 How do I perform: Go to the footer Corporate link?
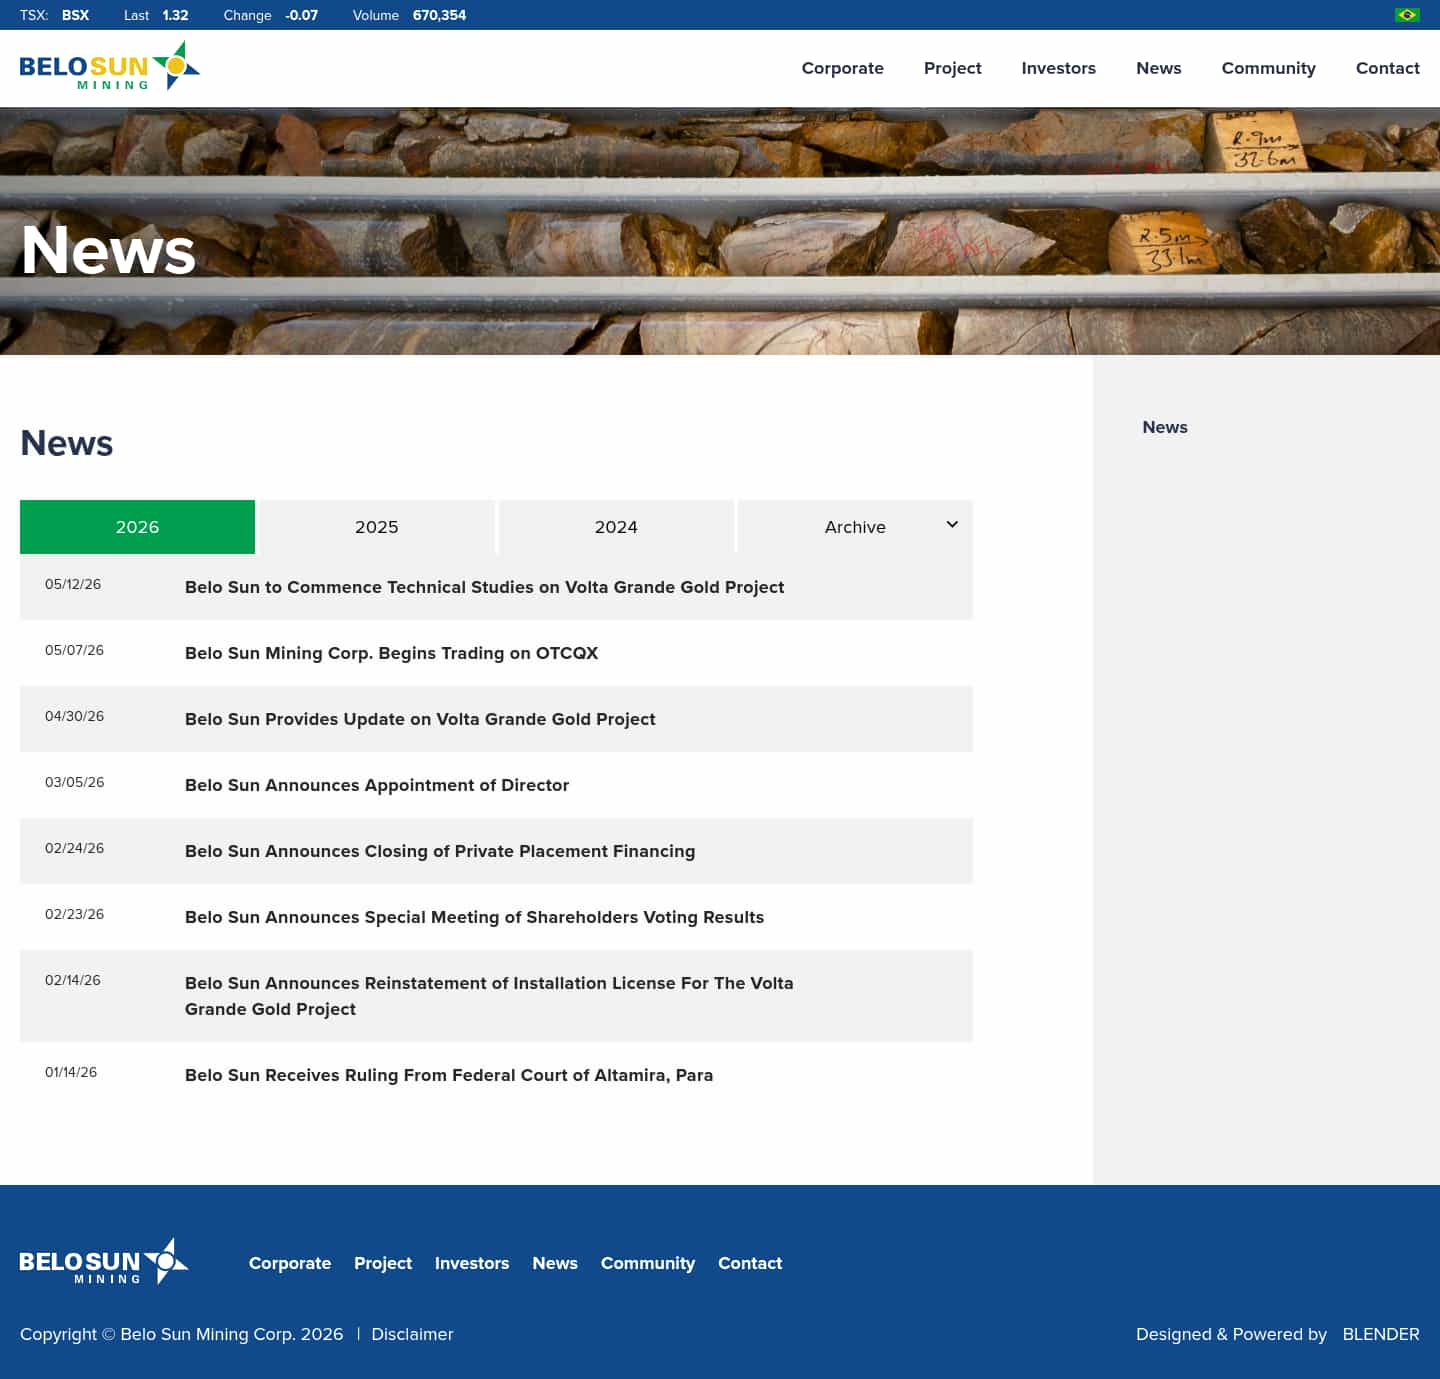(x=290, y=1263)
